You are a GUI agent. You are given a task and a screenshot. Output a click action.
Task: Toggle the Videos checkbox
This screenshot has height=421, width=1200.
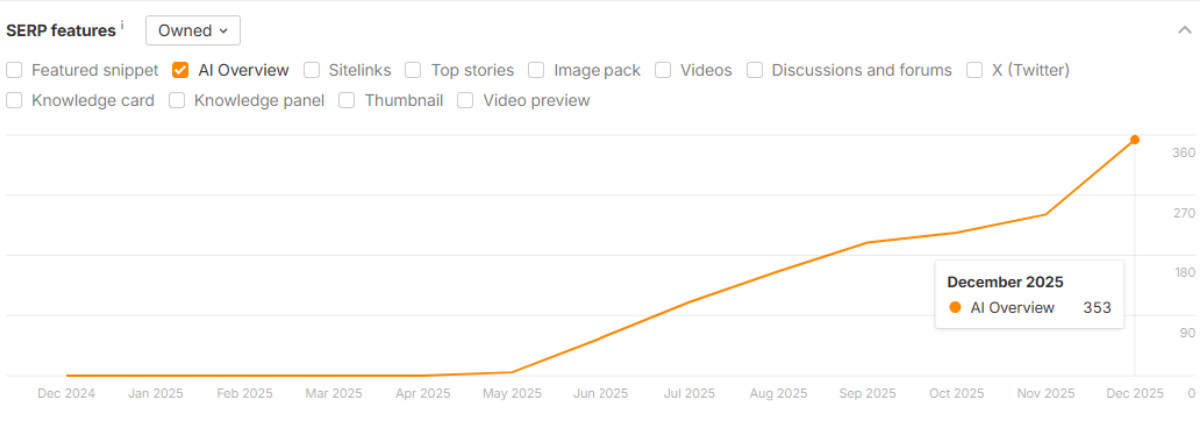pyautogui.click(x=663, y=70)
